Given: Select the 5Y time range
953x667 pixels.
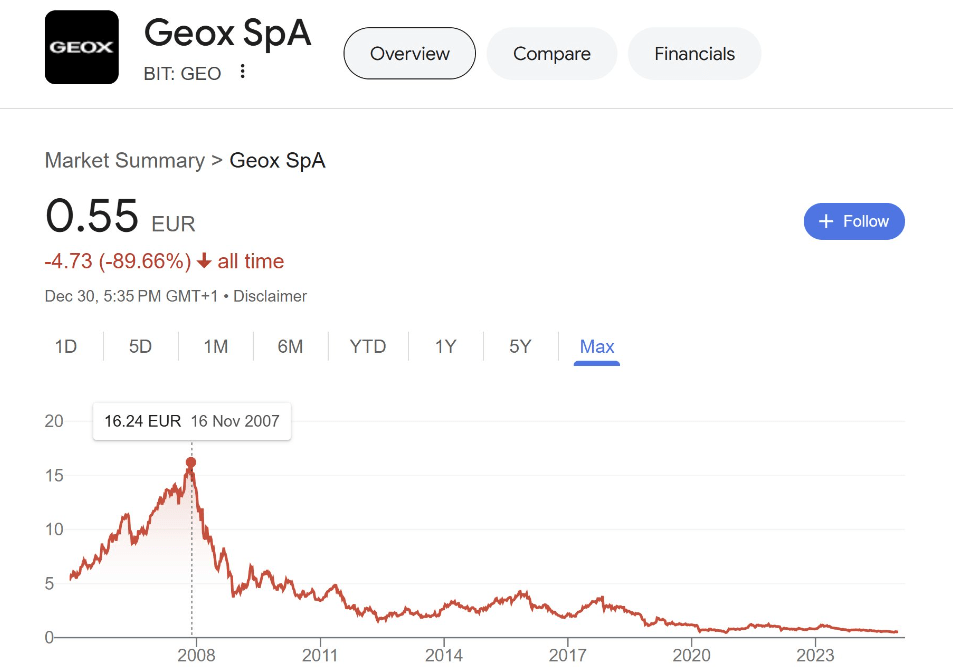Looking at the screenshot, I should 520,347.
